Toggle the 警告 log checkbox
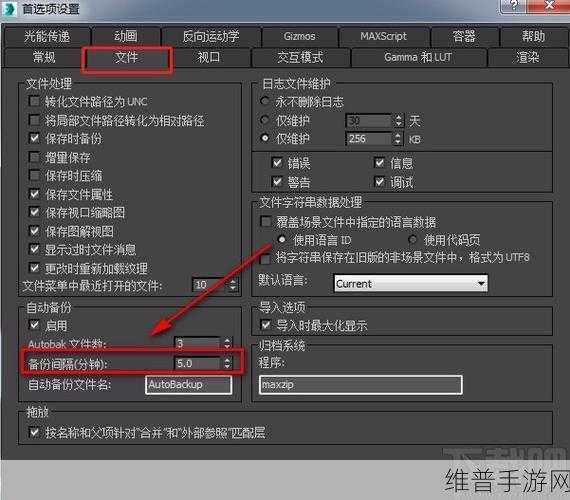The width and height of the screenshot is (570, 500). pyautogui.click(x=277, y=181)
